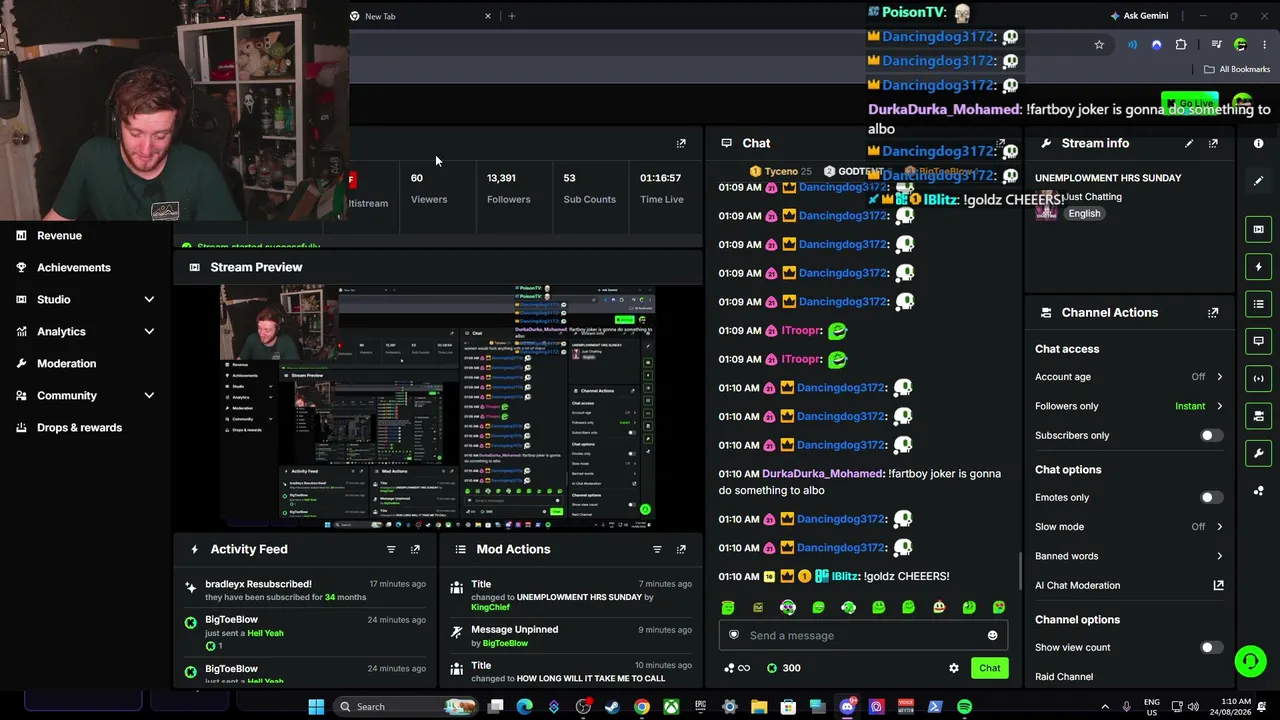
Task: Open Spotify from the taskbar
Action: click(964, 707)
